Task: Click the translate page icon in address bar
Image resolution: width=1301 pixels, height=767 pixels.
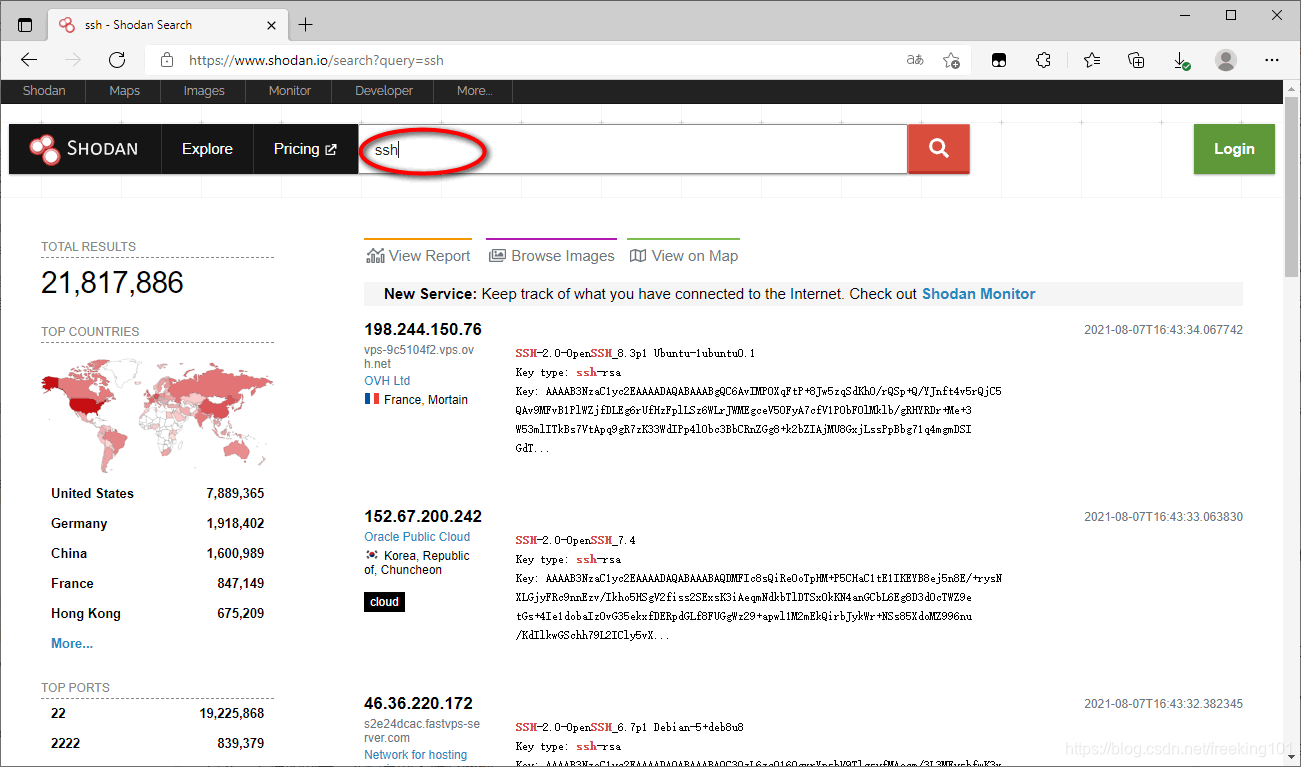Action: click(915, 60)
